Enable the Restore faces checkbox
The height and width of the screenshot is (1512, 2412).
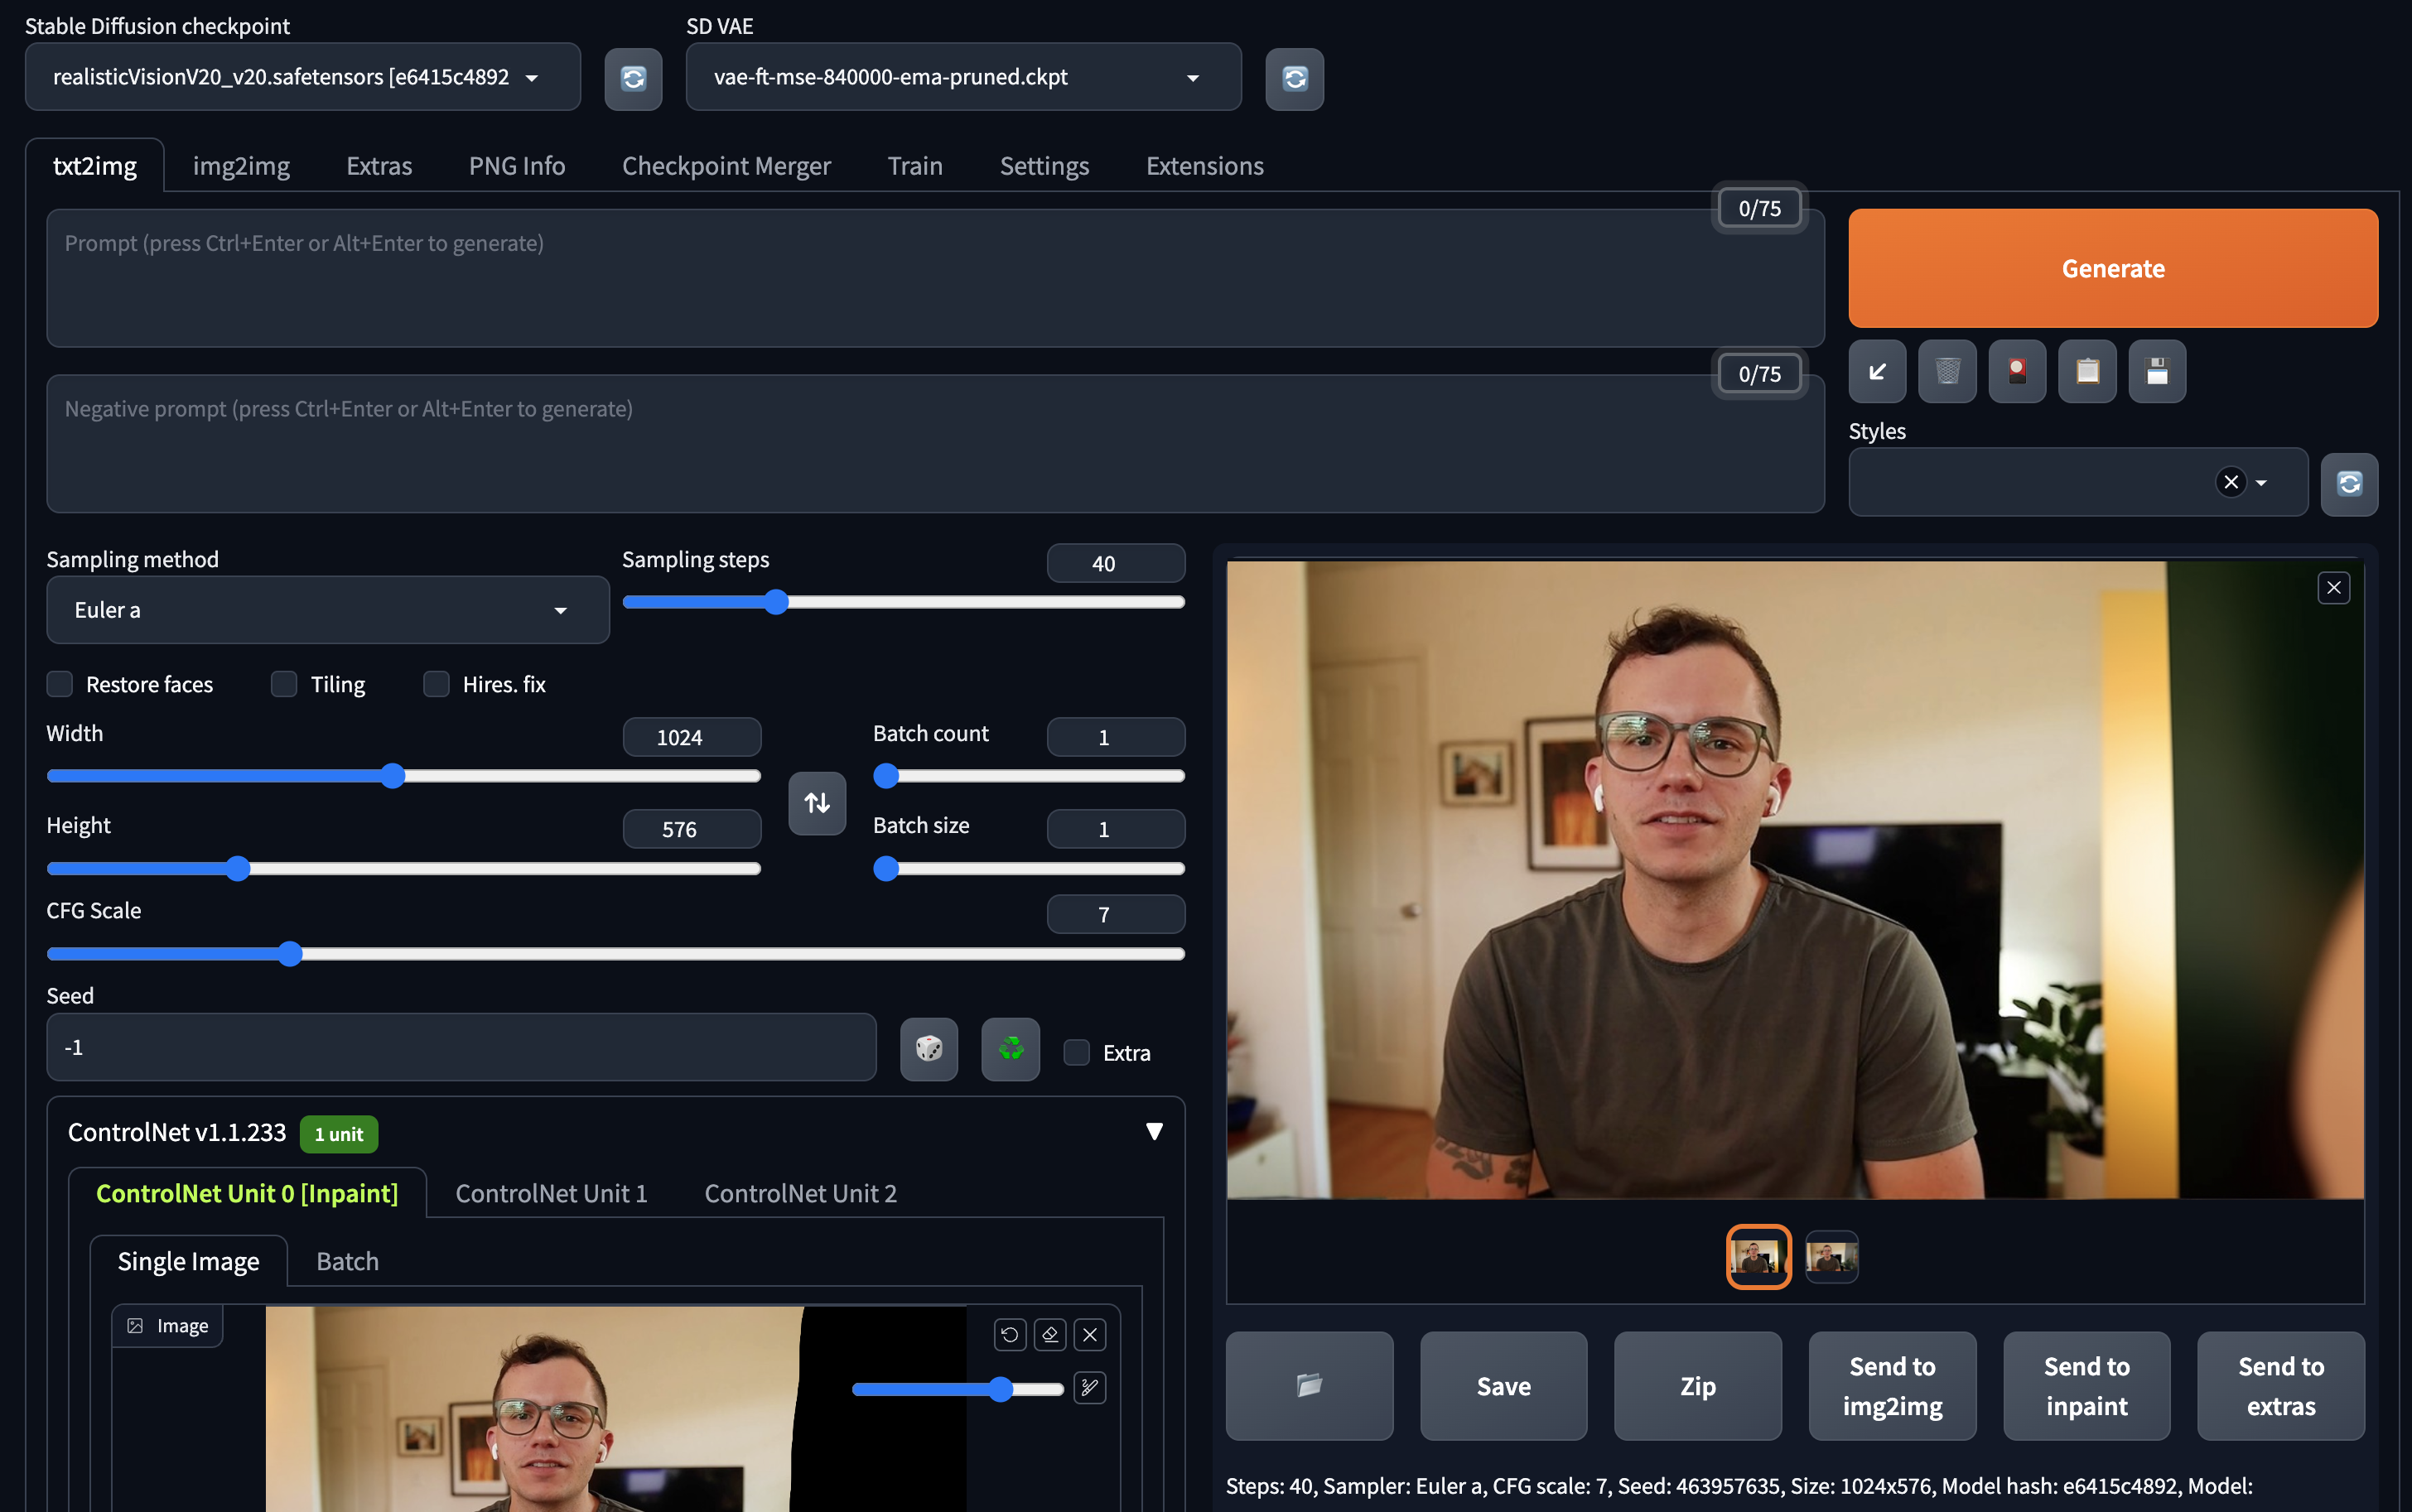click(60, 684)
